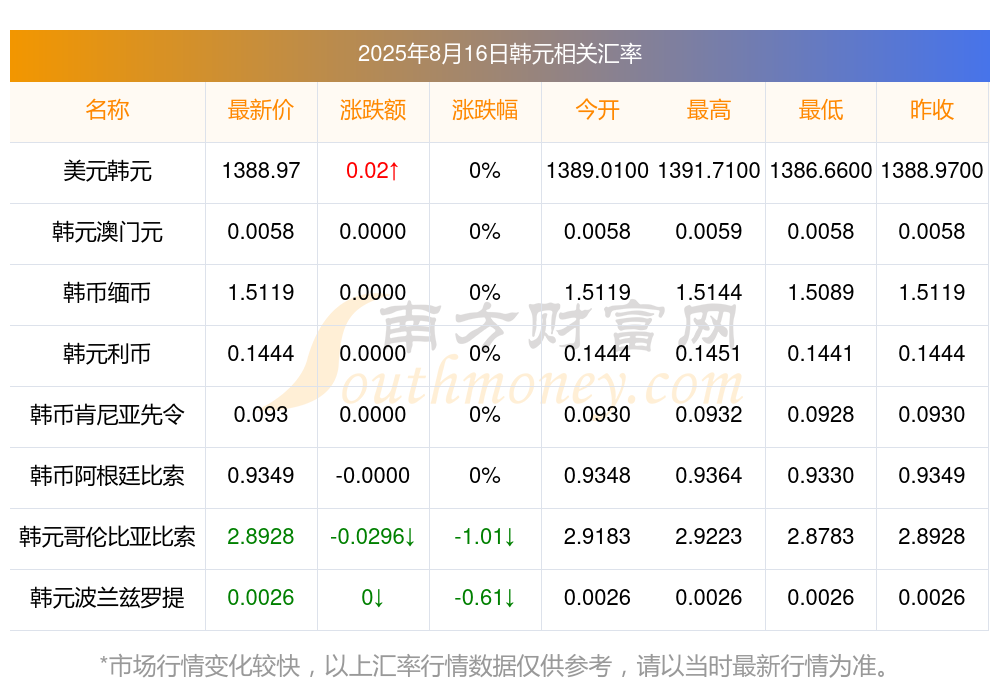The width and height of the screenshot is (1000, 698).
Task: Select high value 1391.7100
Action: coord(709,171)
